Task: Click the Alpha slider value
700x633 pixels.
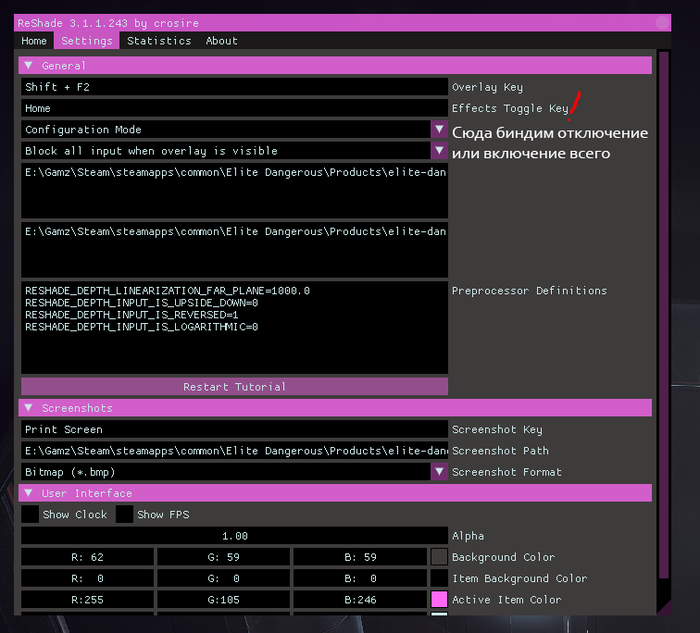Action: (x=234, y=536)
